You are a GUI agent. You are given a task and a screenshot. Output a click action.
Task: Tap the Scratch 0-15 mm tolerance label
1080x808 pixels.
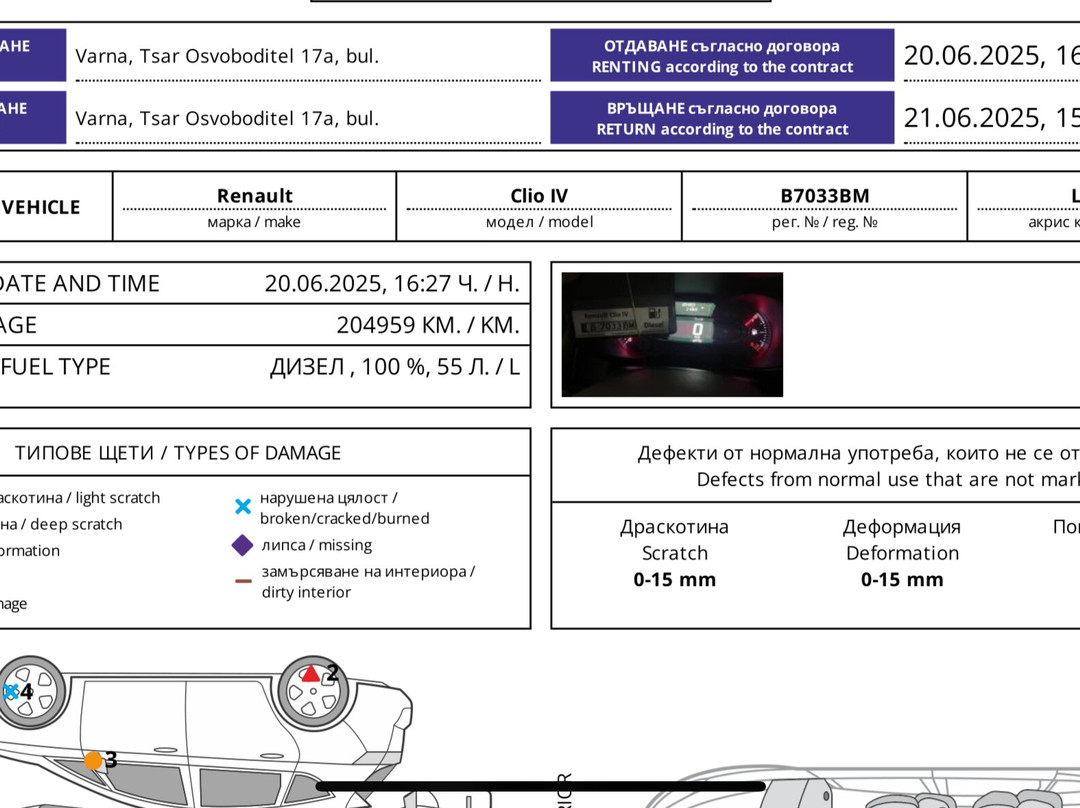[x=674, y=553]
